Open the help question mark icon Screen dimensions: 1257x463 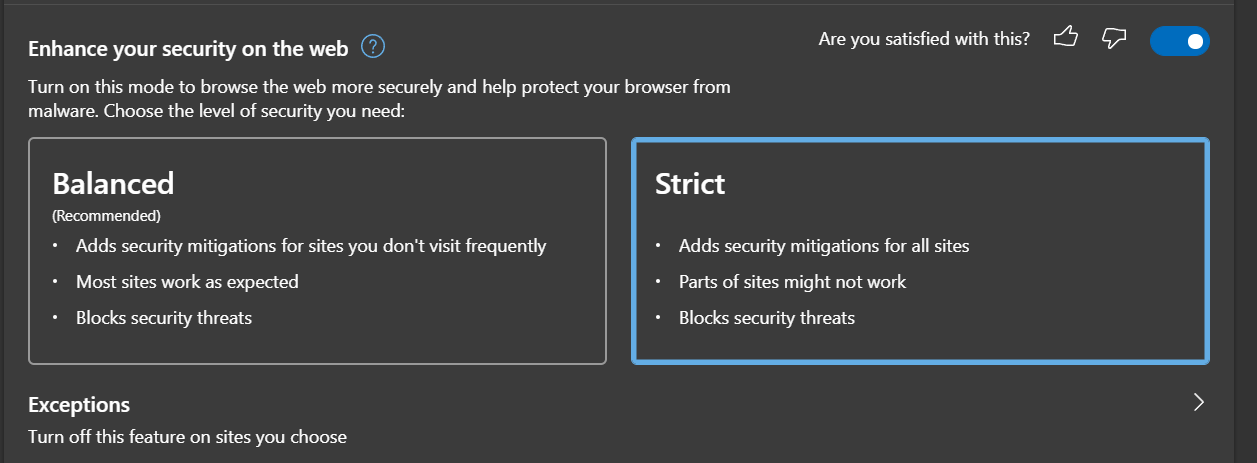373,47
